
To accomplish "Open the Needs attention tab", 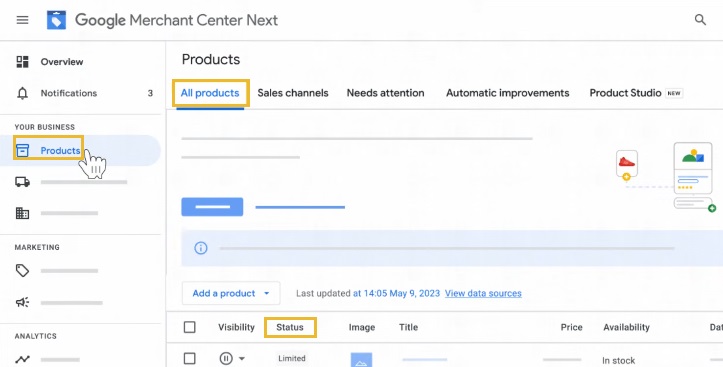I will [385, 93].
